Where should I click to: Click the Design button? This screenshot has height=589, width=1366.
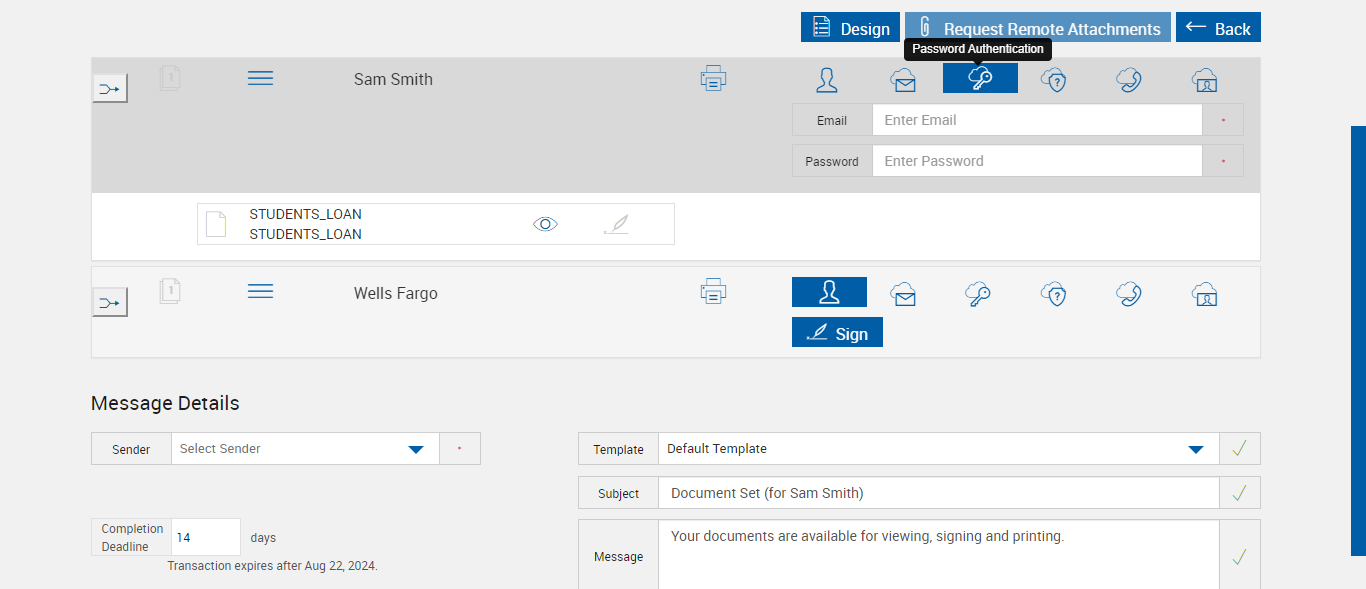(851, 28)
